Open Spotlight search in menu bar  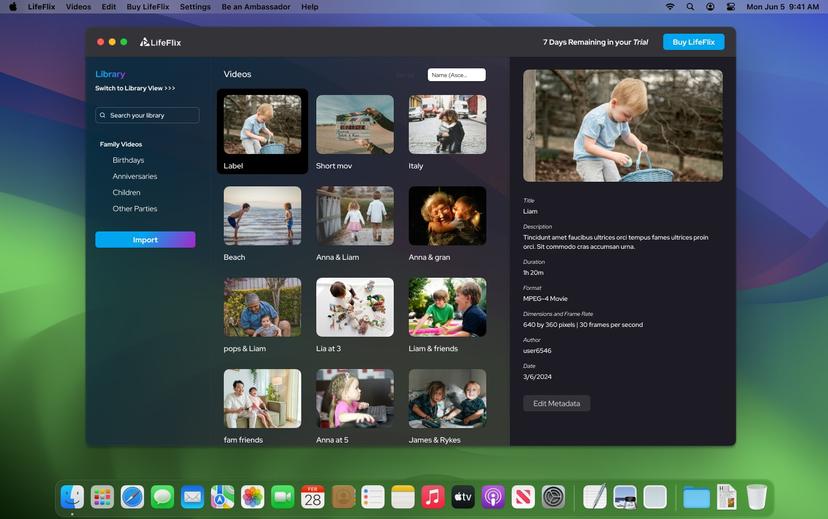(690, 7)
